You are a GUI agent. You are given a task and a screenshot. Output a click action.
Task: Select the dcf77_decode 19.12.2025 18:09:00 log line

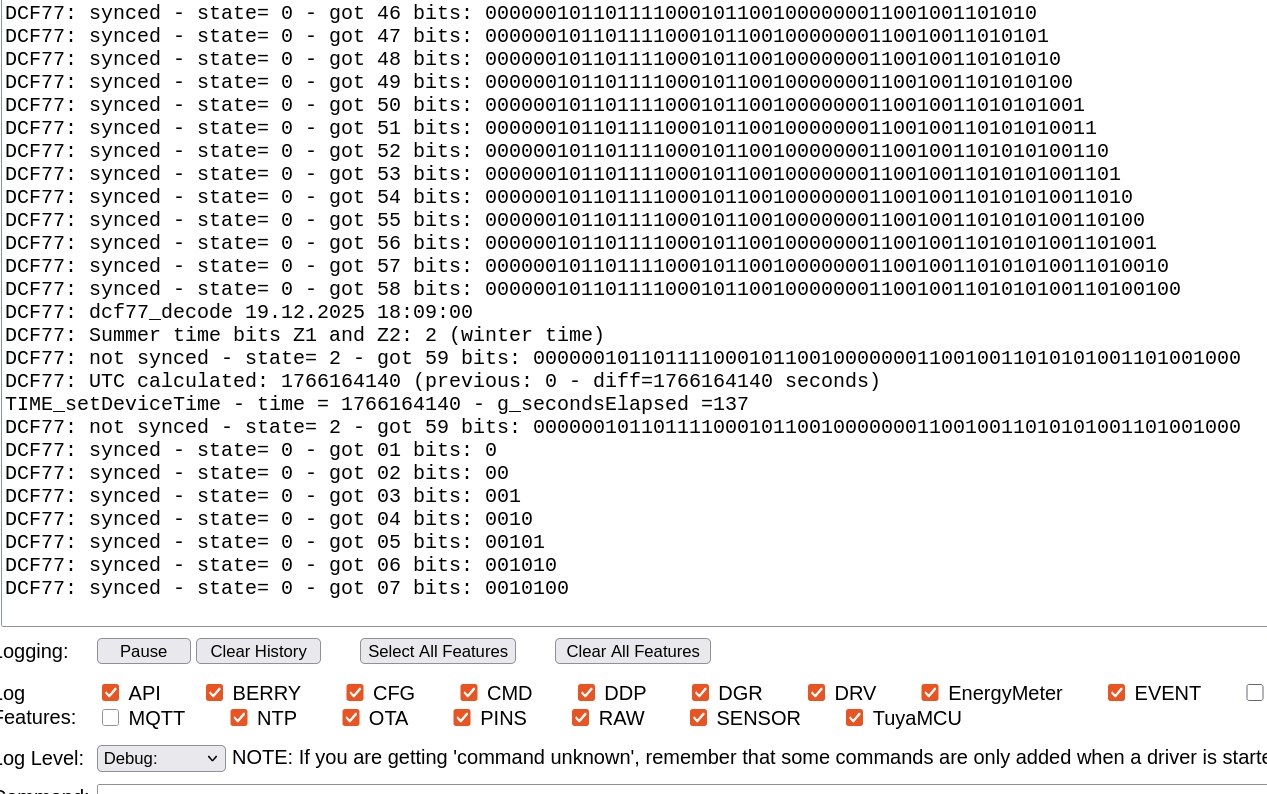pos(239,312)
